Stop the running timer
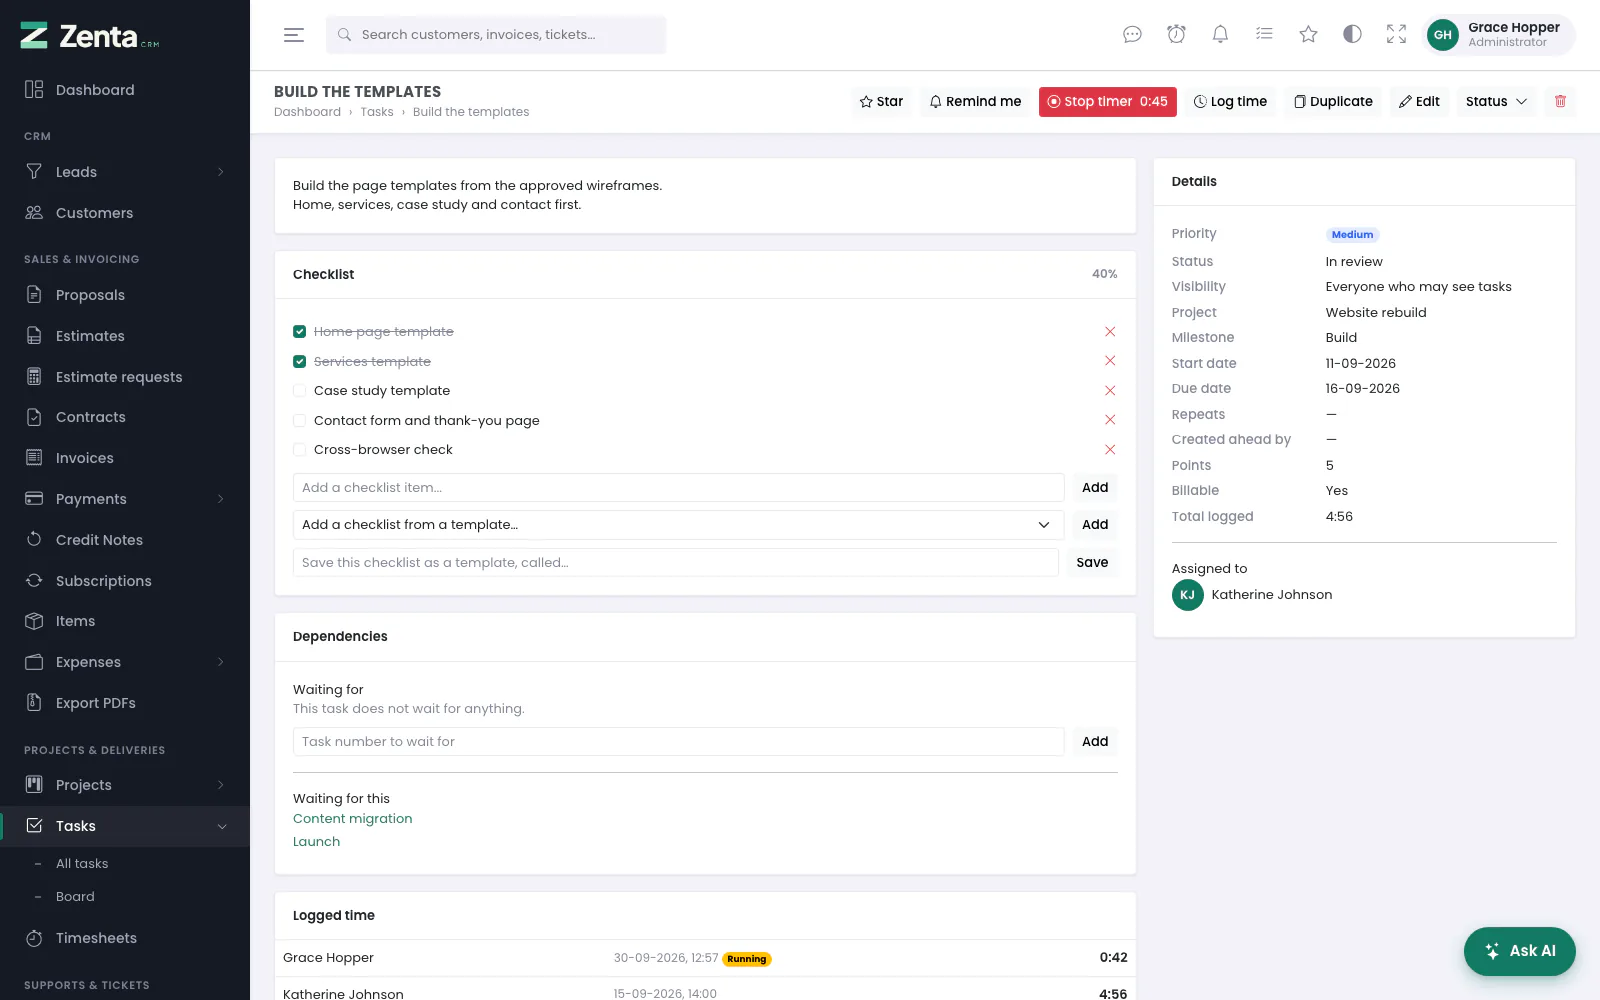 tap(1107, 101)
